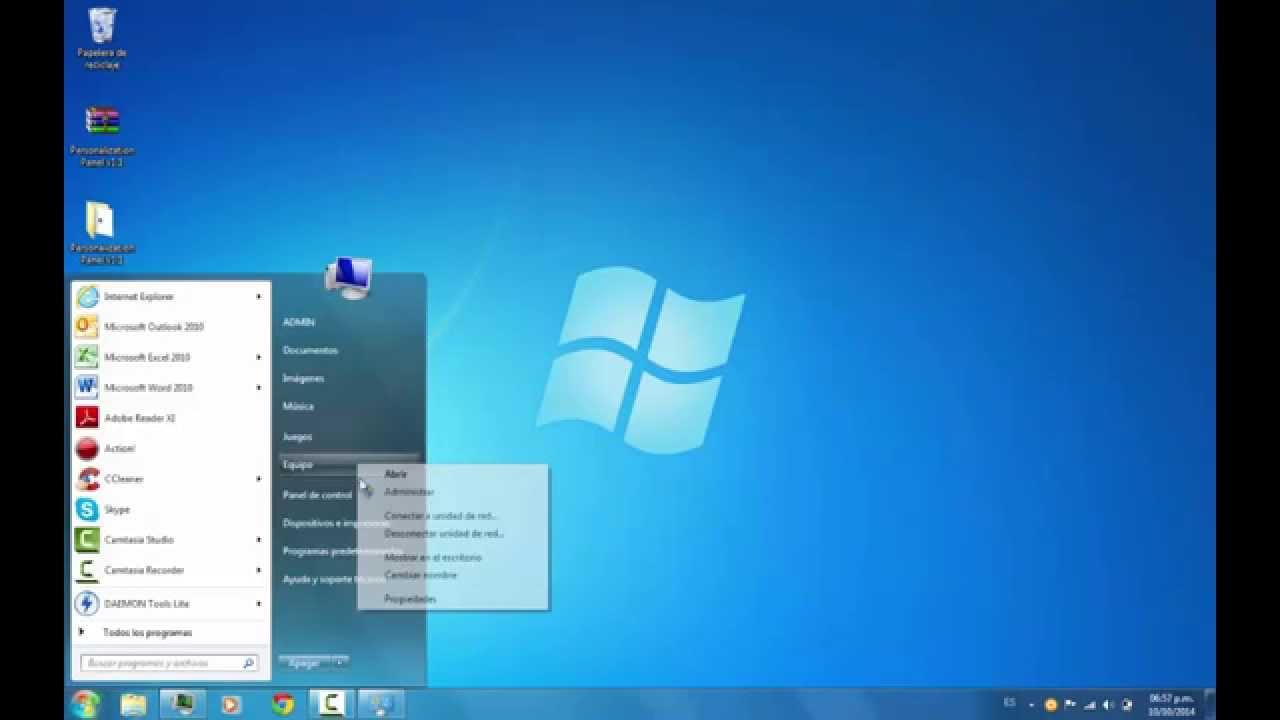
Task: Open Documentos from Start menu
Action: tap(310, 350)
